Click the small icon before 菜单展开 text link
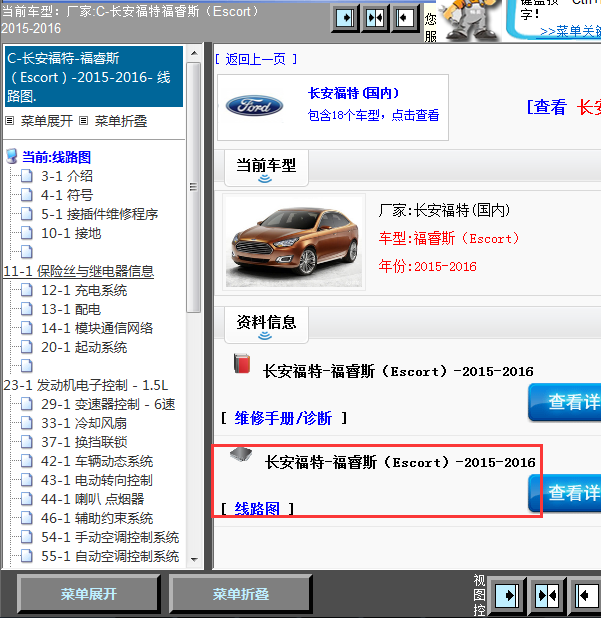 pos(9,121)
